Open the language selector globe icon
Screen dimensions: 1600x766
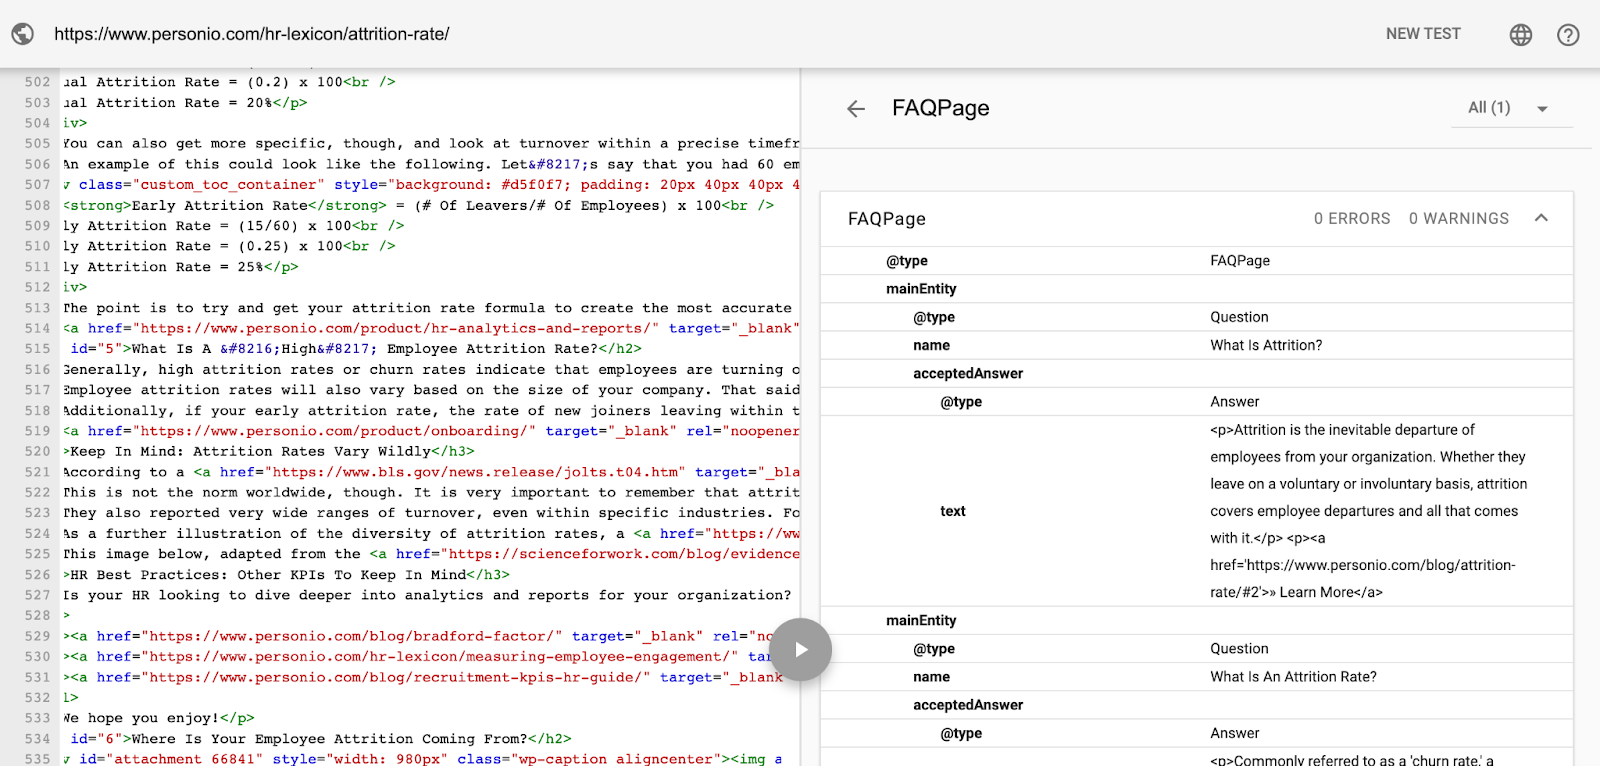[1521, 35]
